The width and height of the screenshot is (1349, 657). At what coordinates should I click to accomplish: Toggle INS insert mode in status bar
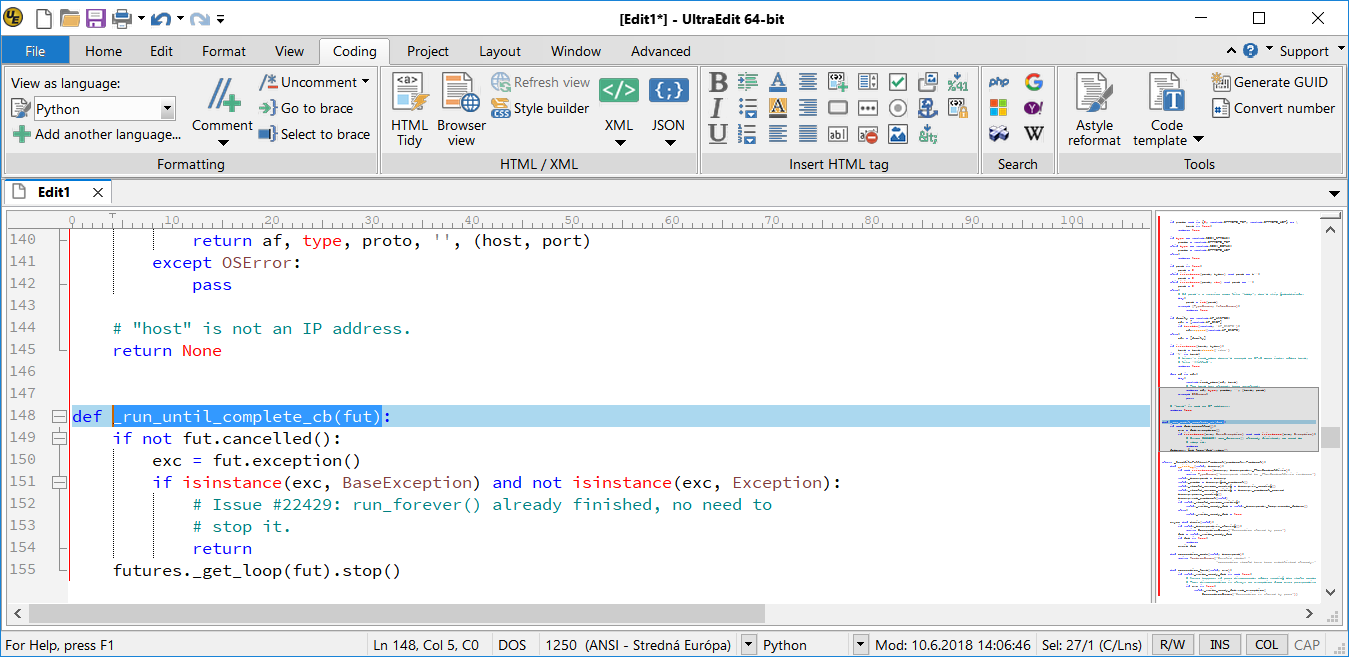[1220, 645]
